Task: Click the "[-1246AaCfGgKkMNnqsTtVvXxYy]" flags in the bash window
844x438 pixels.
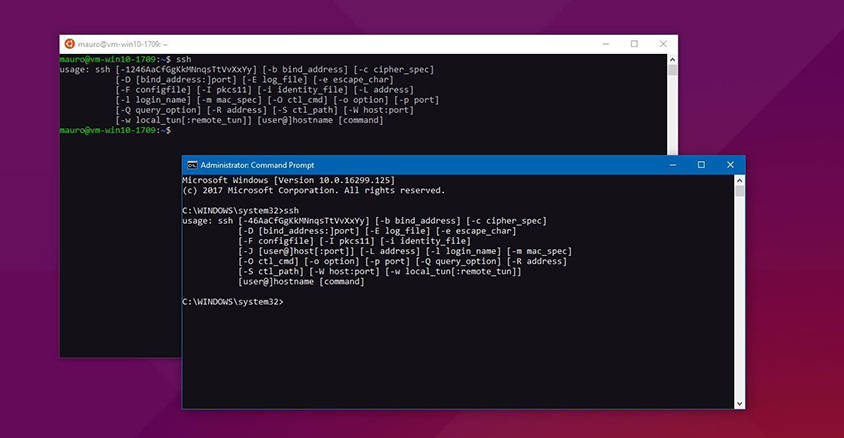Action: (186, 69)
